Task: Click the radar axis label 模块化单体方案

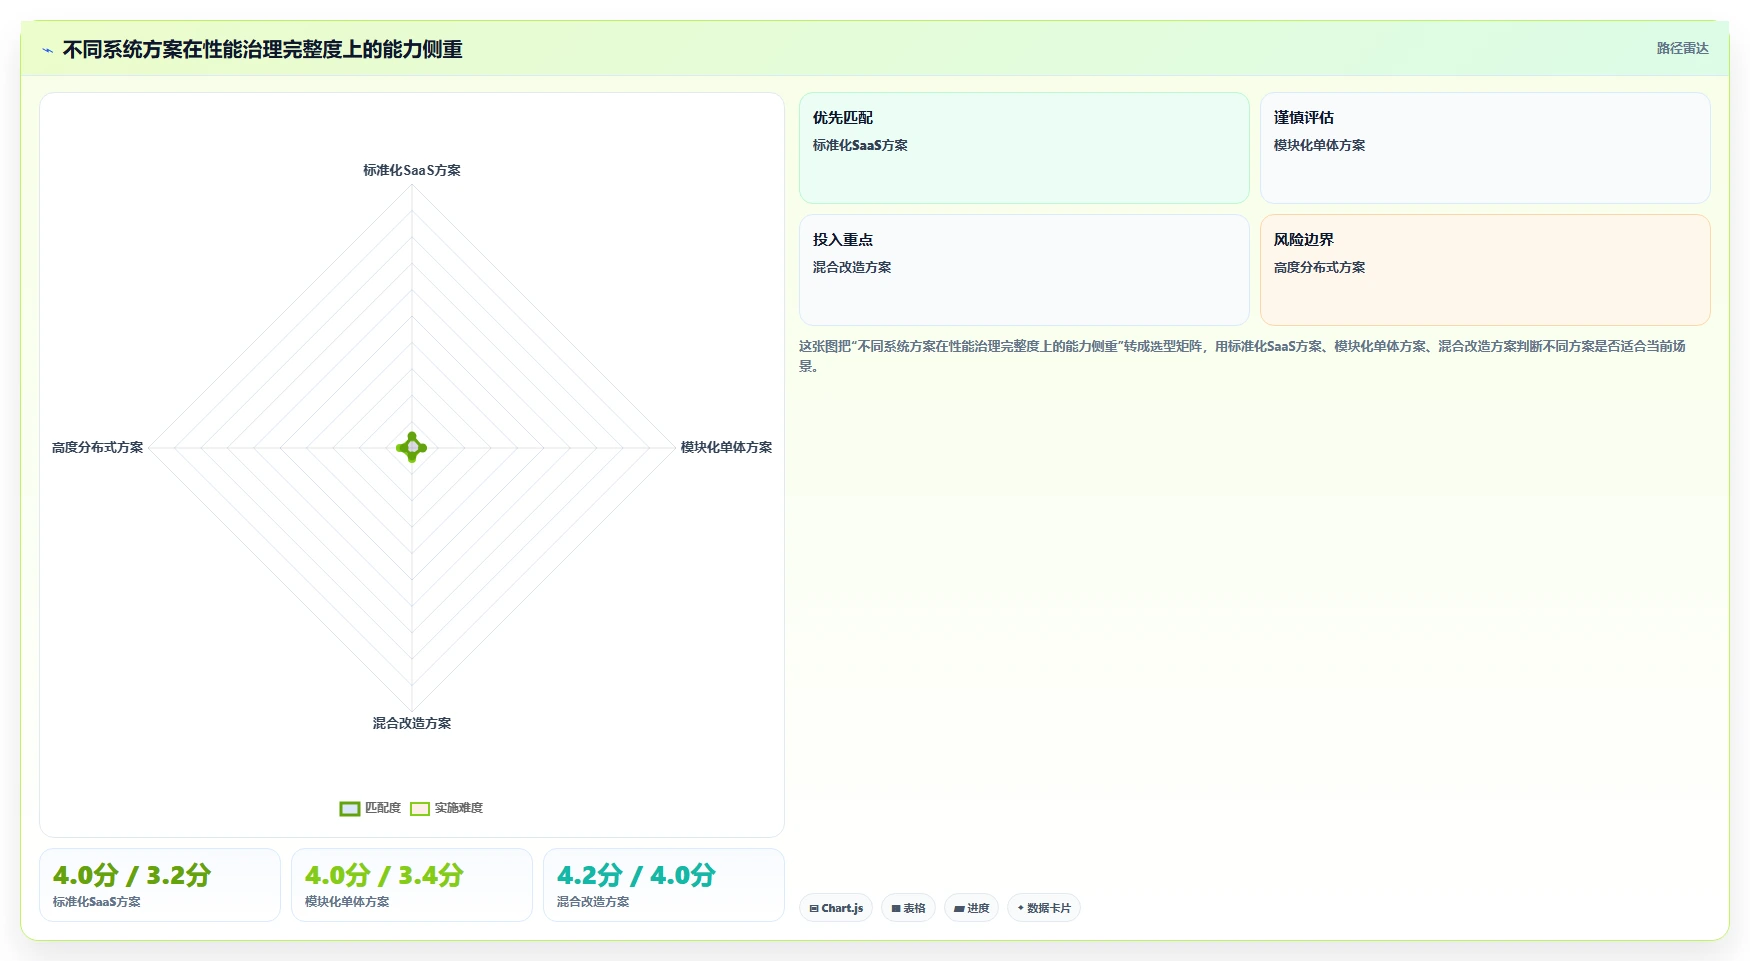Action: pos(726,447)
